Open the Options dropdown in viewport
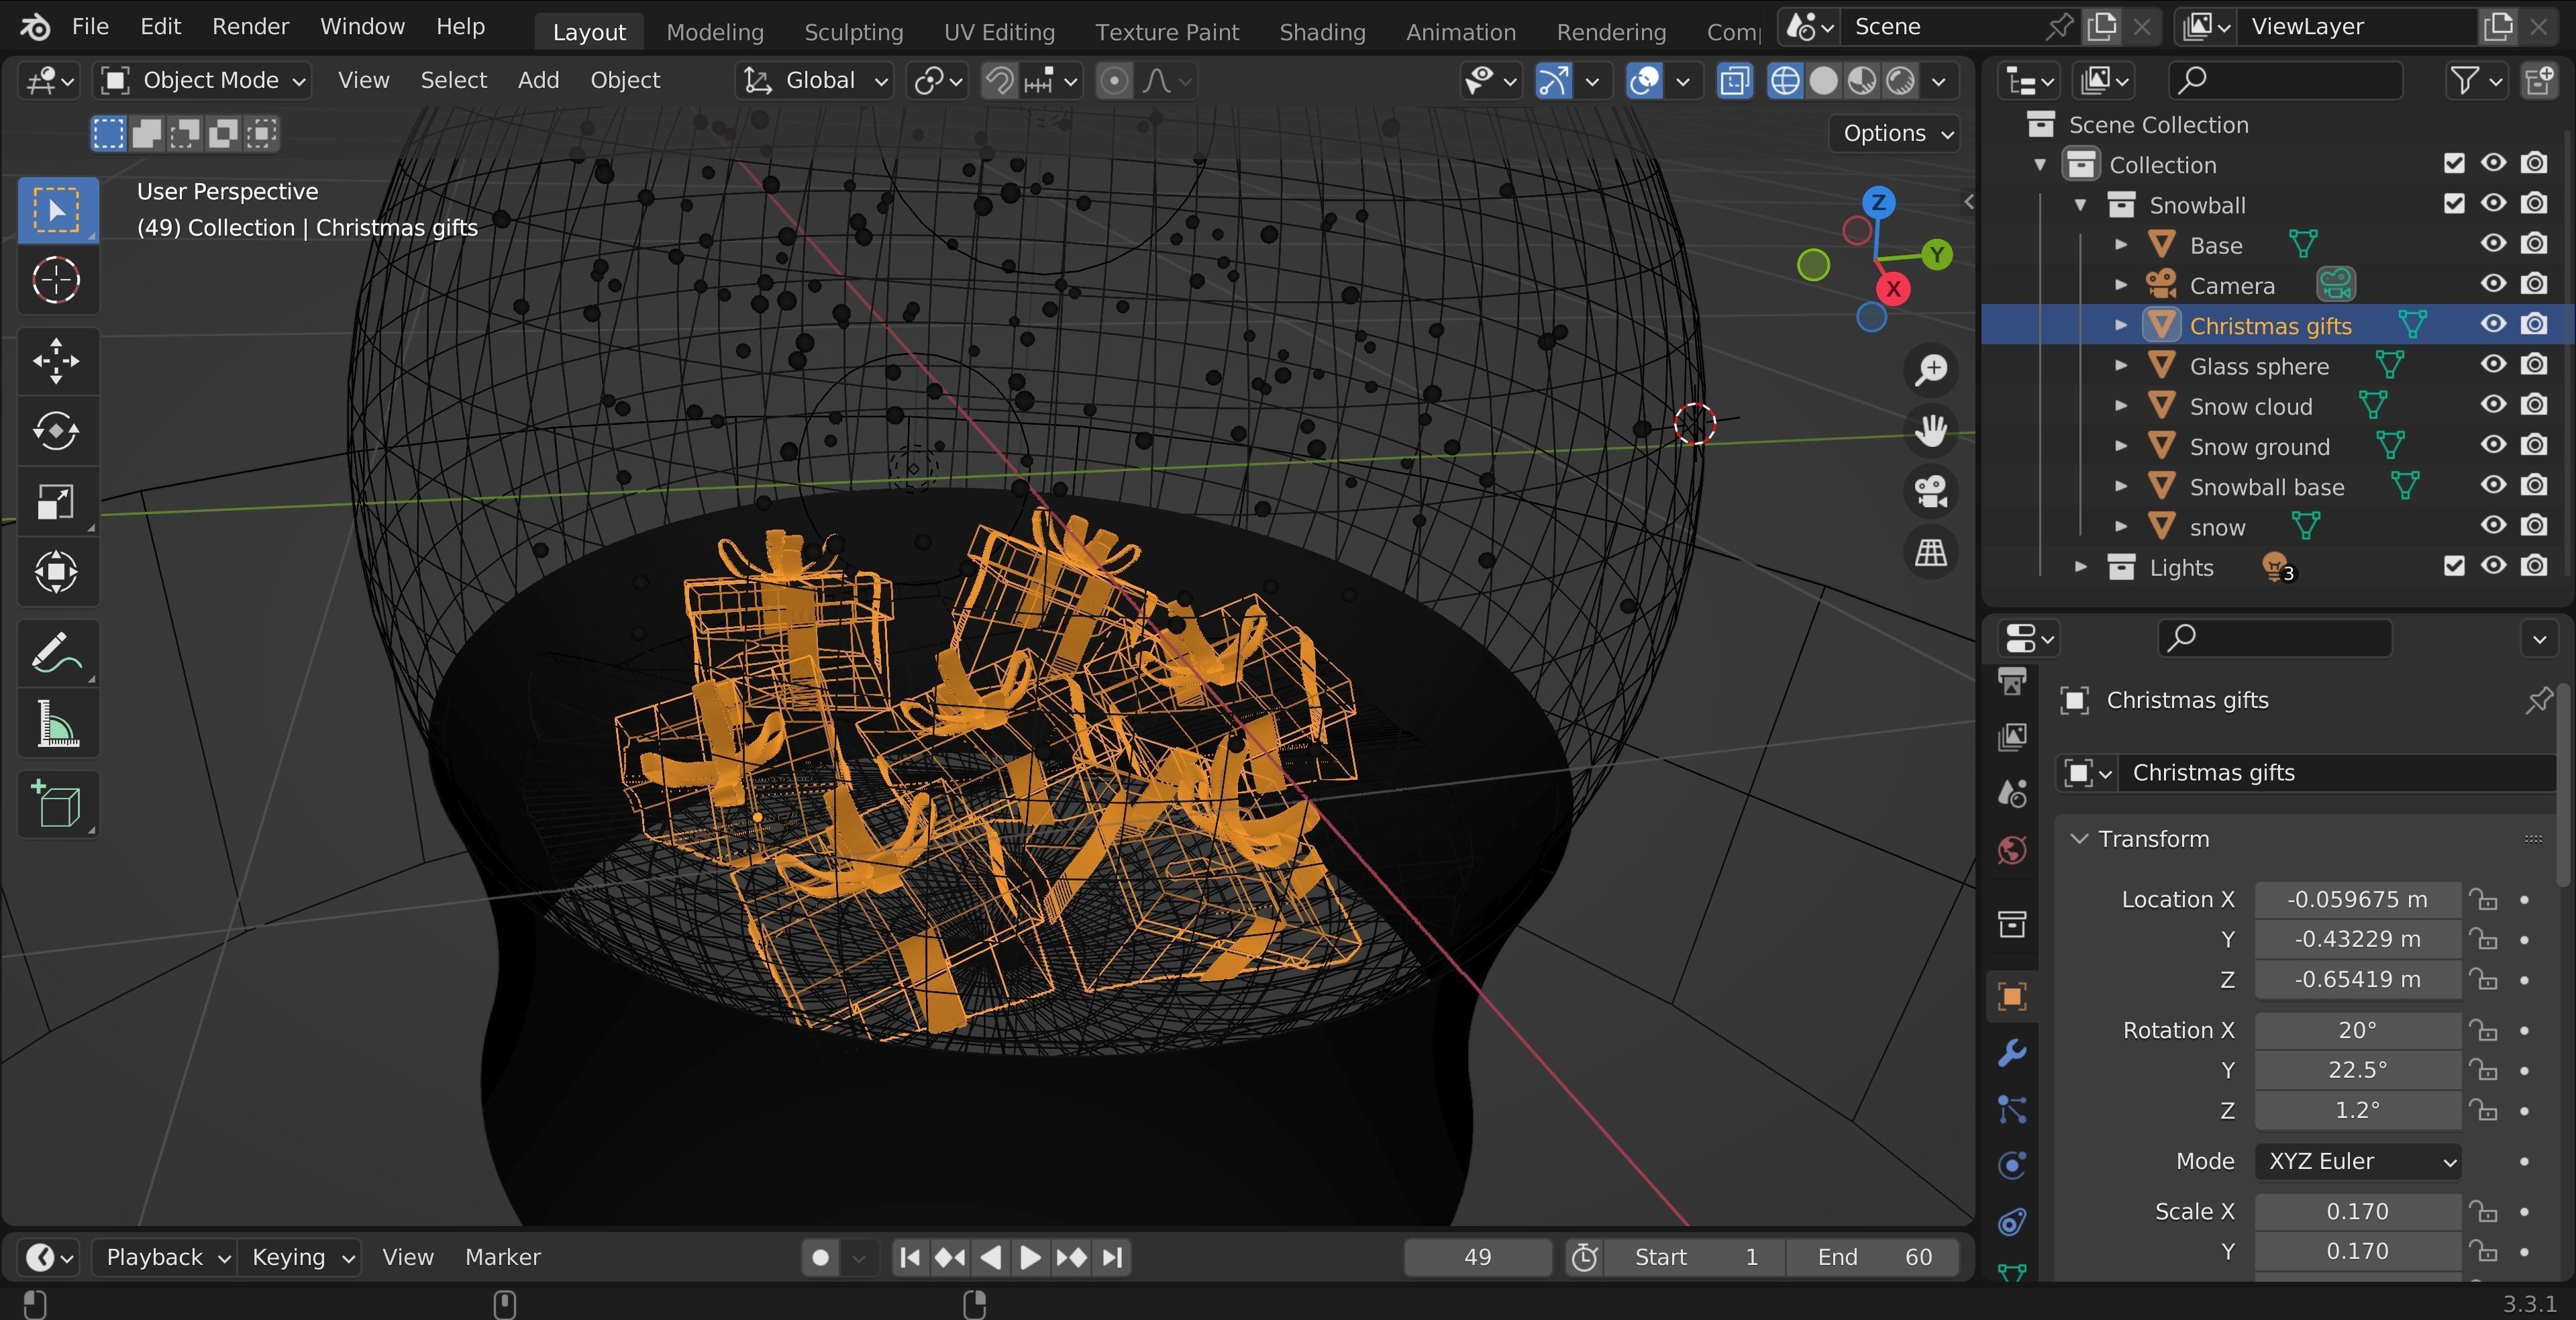The height and width of the screenshot is (1320, 2576). click(x=1895, y=133)
